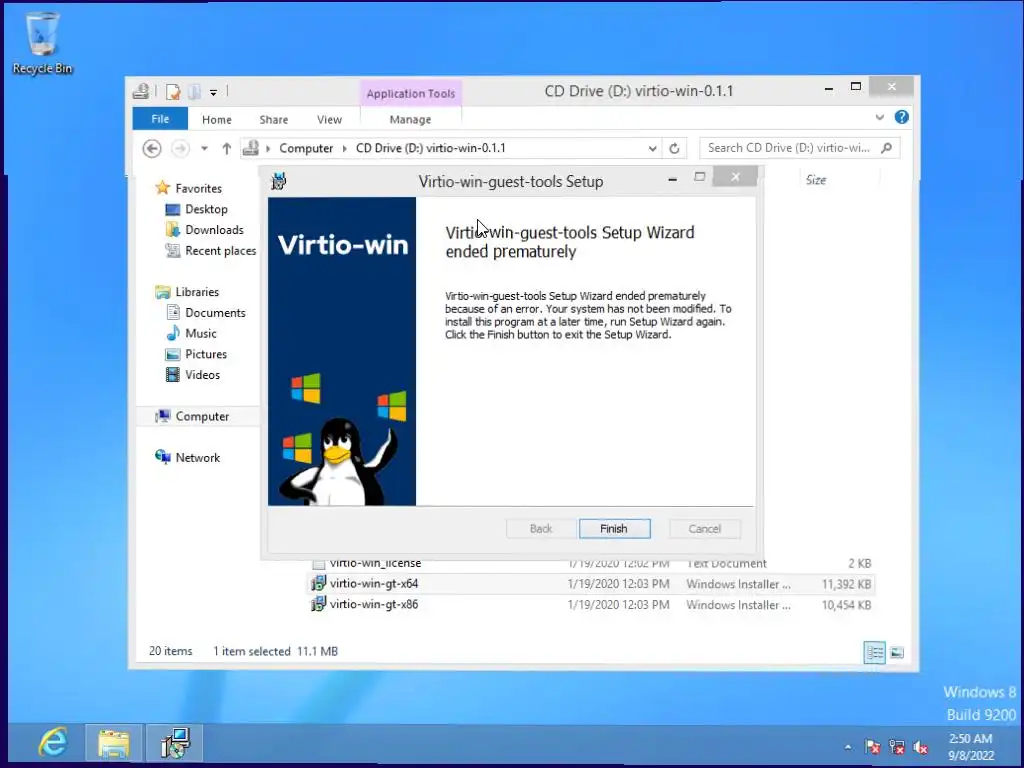Click the Finish button in Setup Wizard
Screen dimensions: 1024x768
614,528
